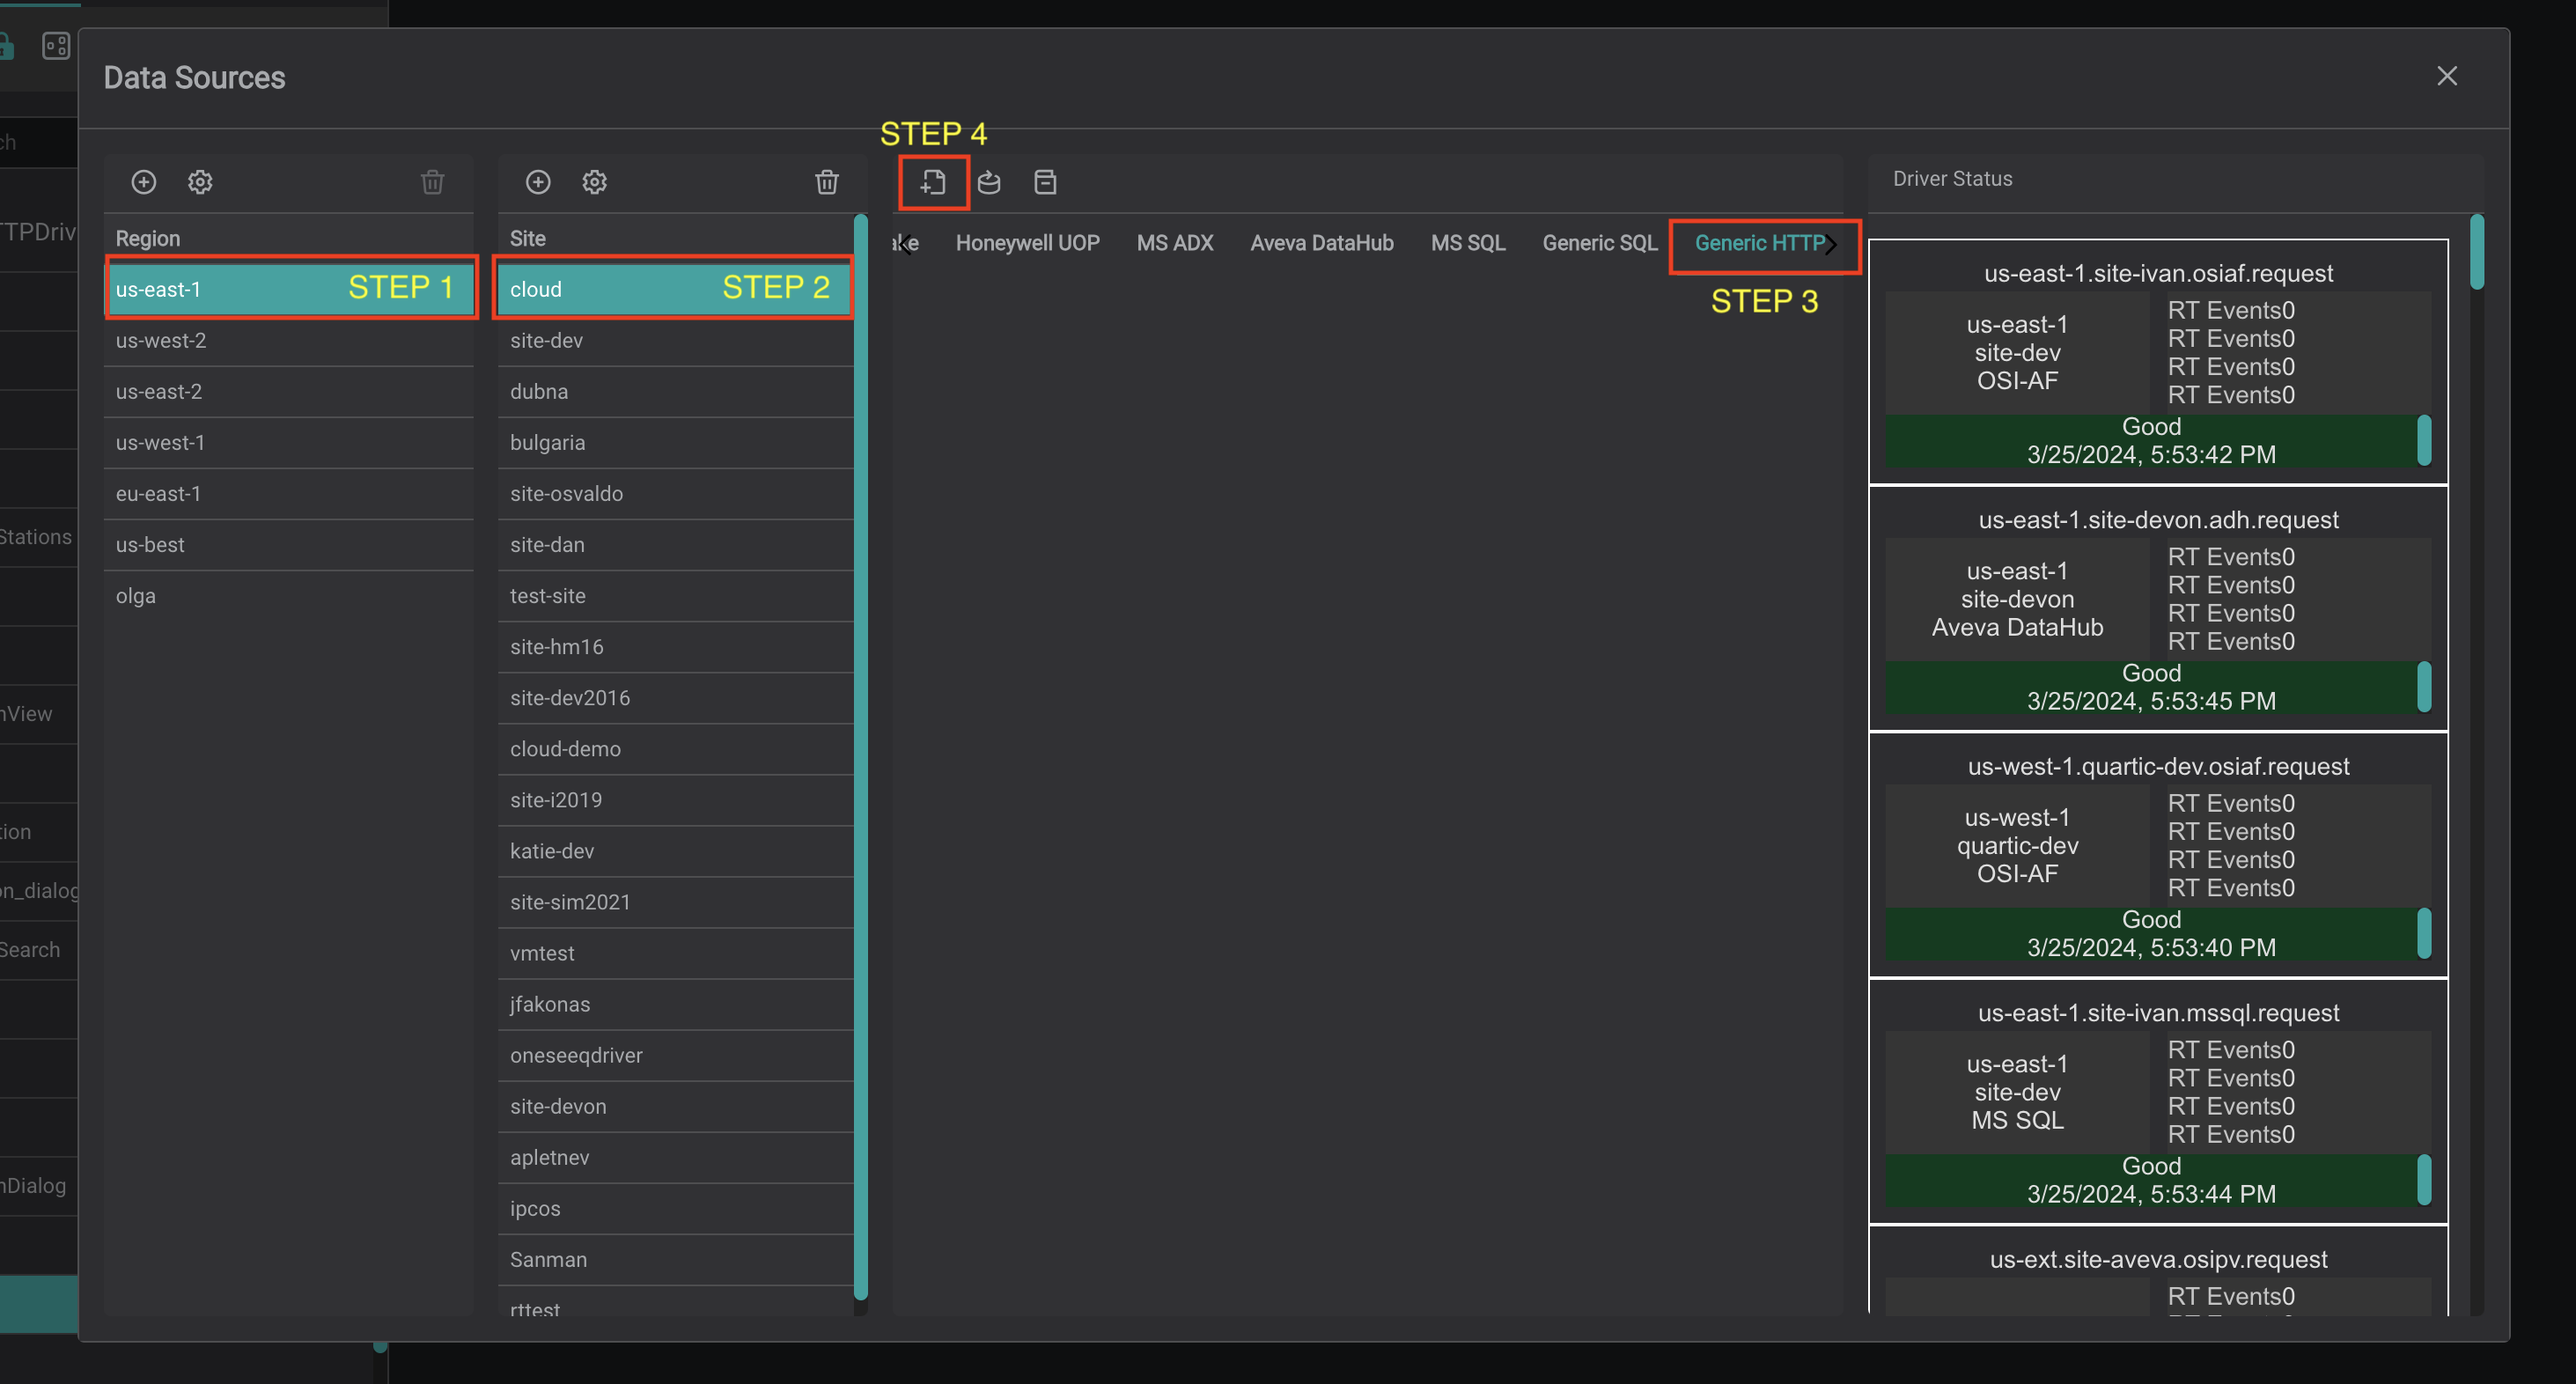The image size is (2576, 1384).
Task: Click Good status bar dated 5:53:42 PM
Action: point(2151,441)
